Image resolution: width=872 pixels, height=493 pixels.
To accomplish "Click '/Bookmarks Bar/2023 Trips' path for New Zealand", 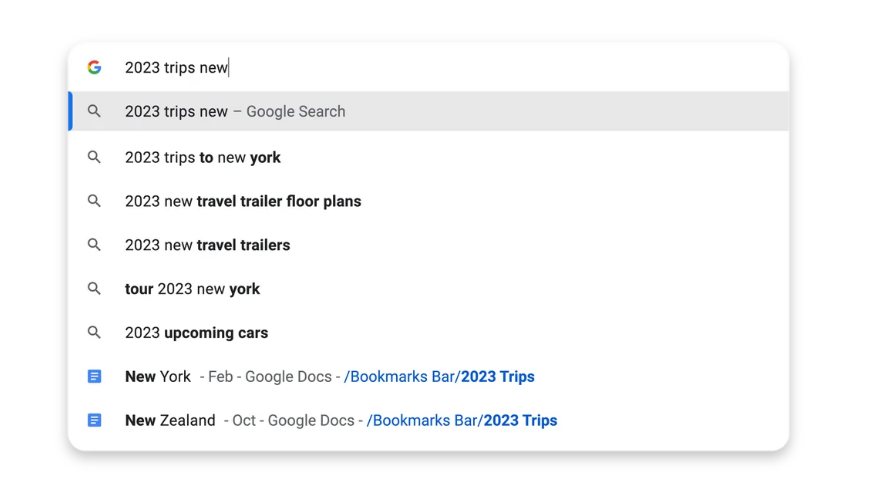I will (x=462, y=420).
